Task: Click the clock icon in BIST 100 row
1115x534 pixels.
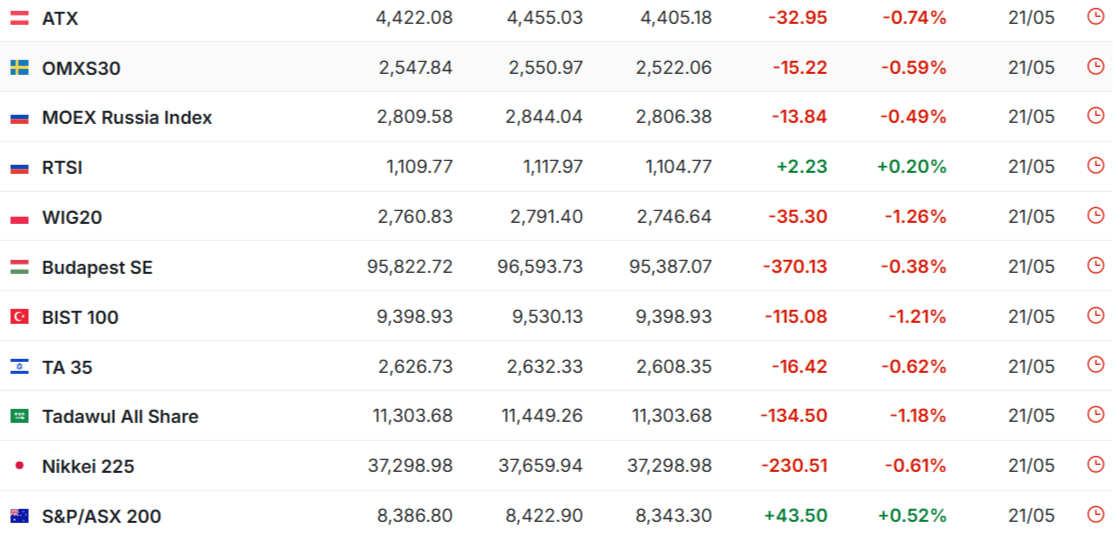Action: click(x=1095, y=314)
